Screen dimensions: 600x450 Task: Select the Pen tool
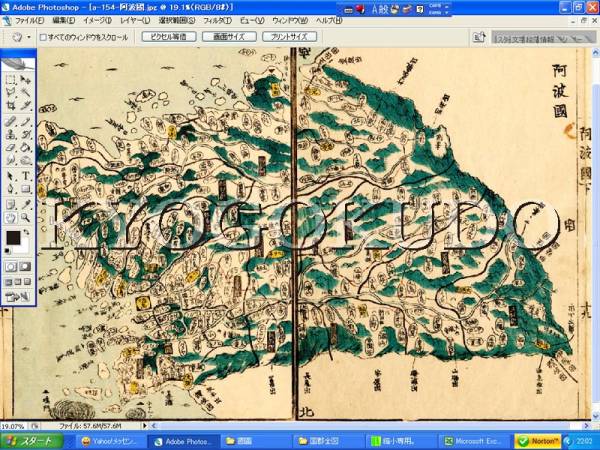click(x=11, y=189)
